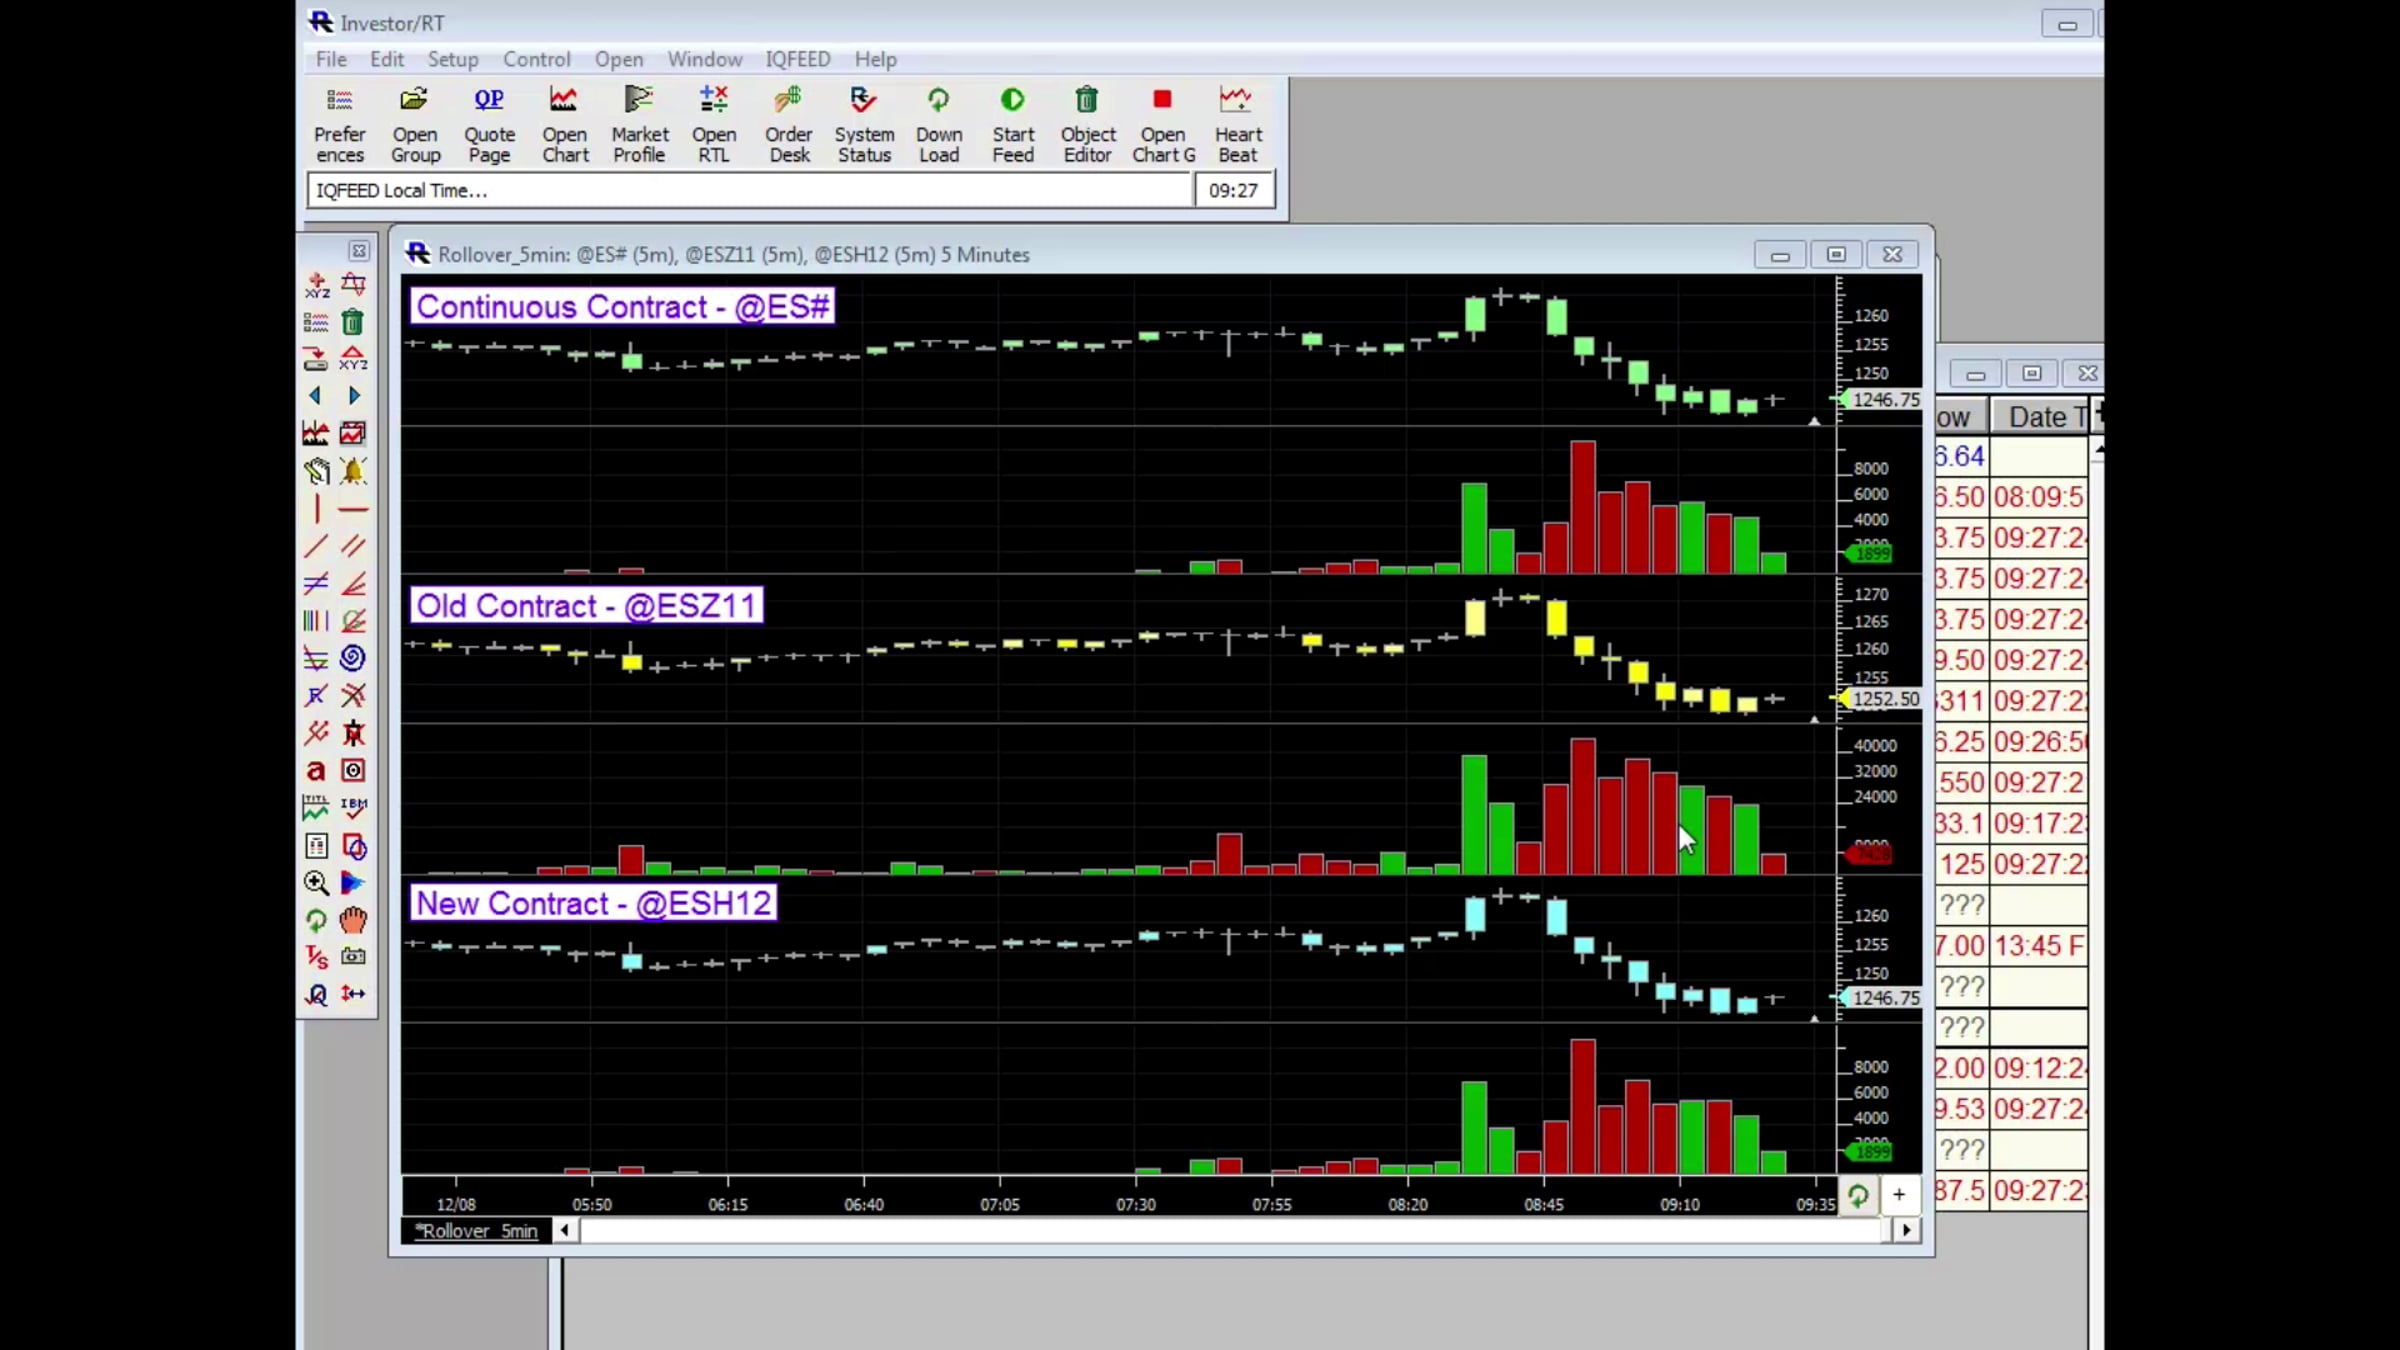Select the Rollover_5min chart tab
The height and width of the screenshot is (1350, 2400).
click(x=477, y=1231)
